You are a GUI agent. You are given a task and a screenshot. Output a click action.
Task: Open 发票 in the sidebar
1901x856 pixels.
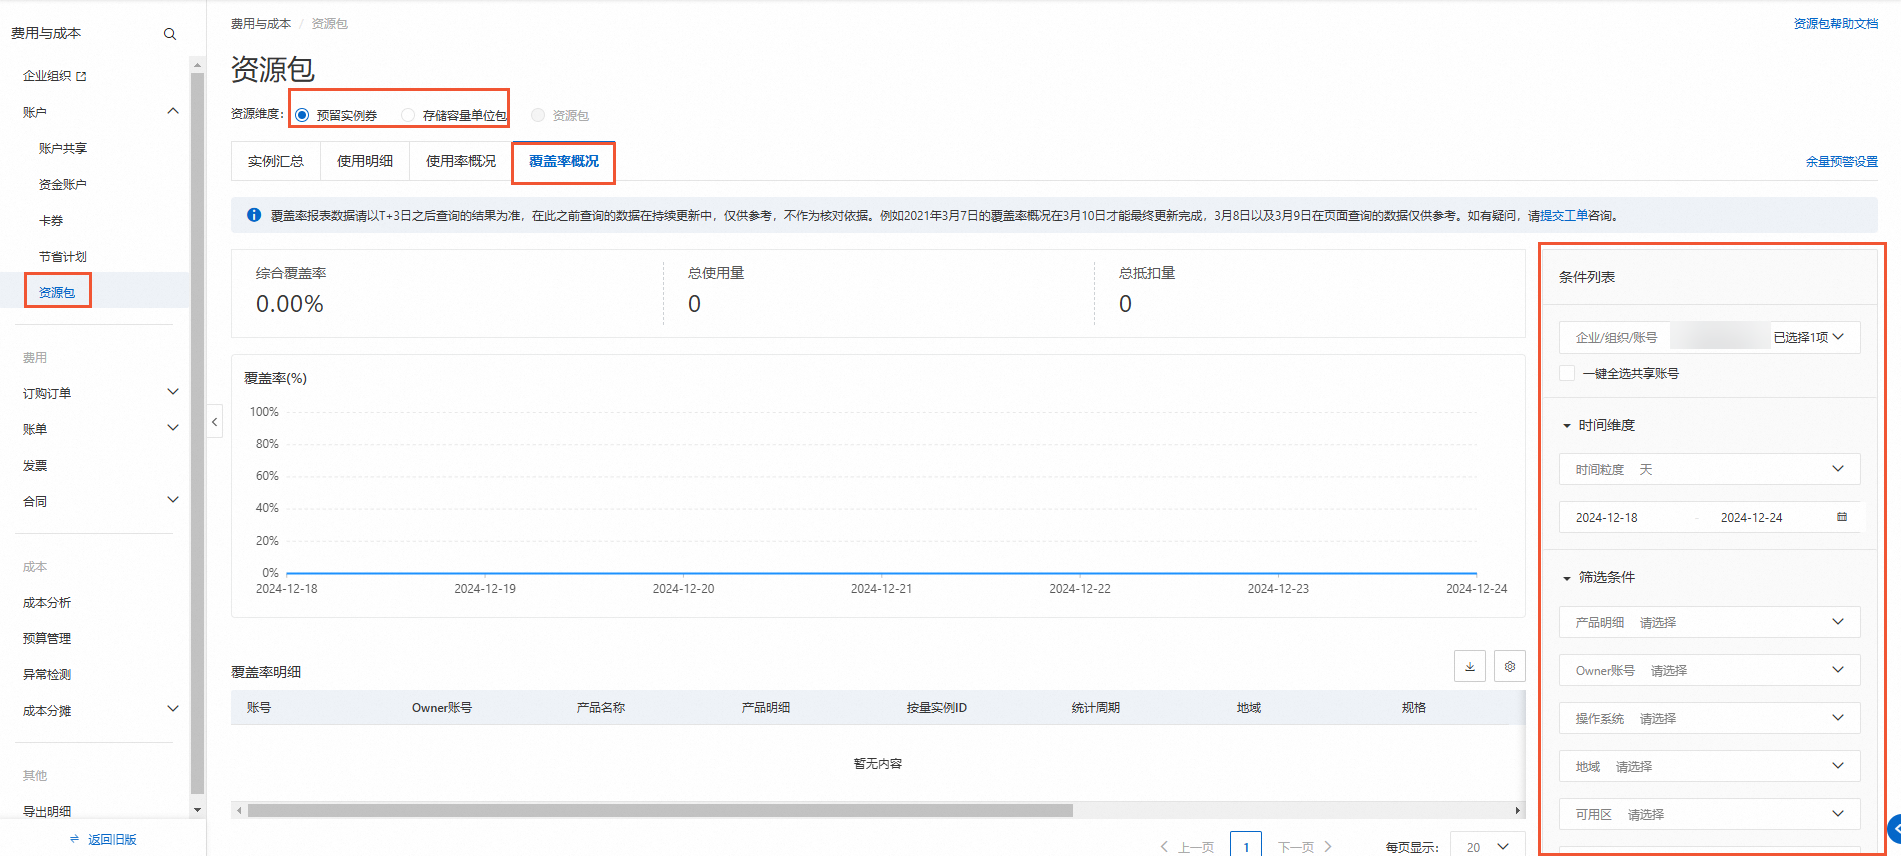35,465
